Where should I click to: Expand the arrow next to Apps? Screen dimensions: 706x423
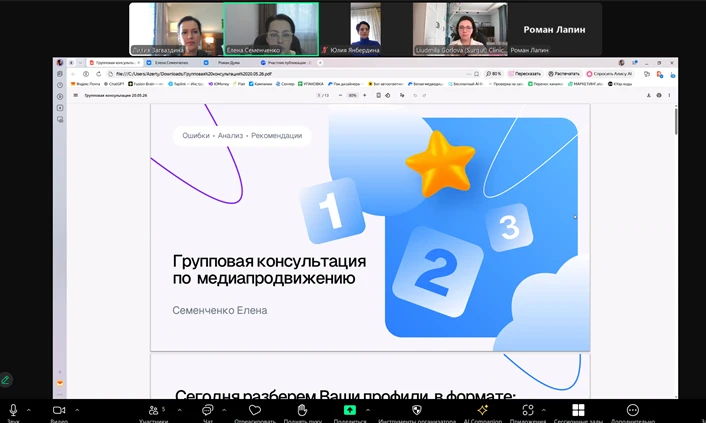[x=543, y=410]
